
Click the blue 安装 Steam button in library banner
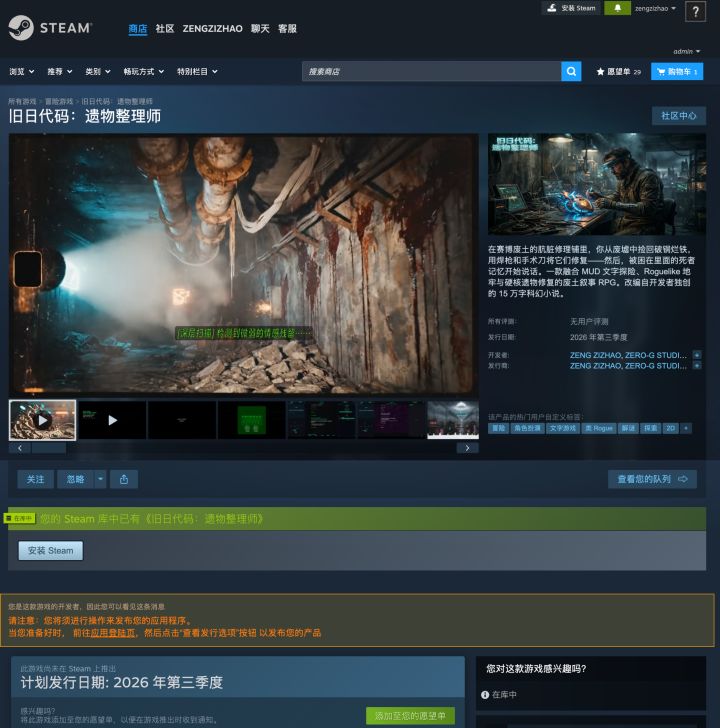pyautogui.click(x=51, y=551)
